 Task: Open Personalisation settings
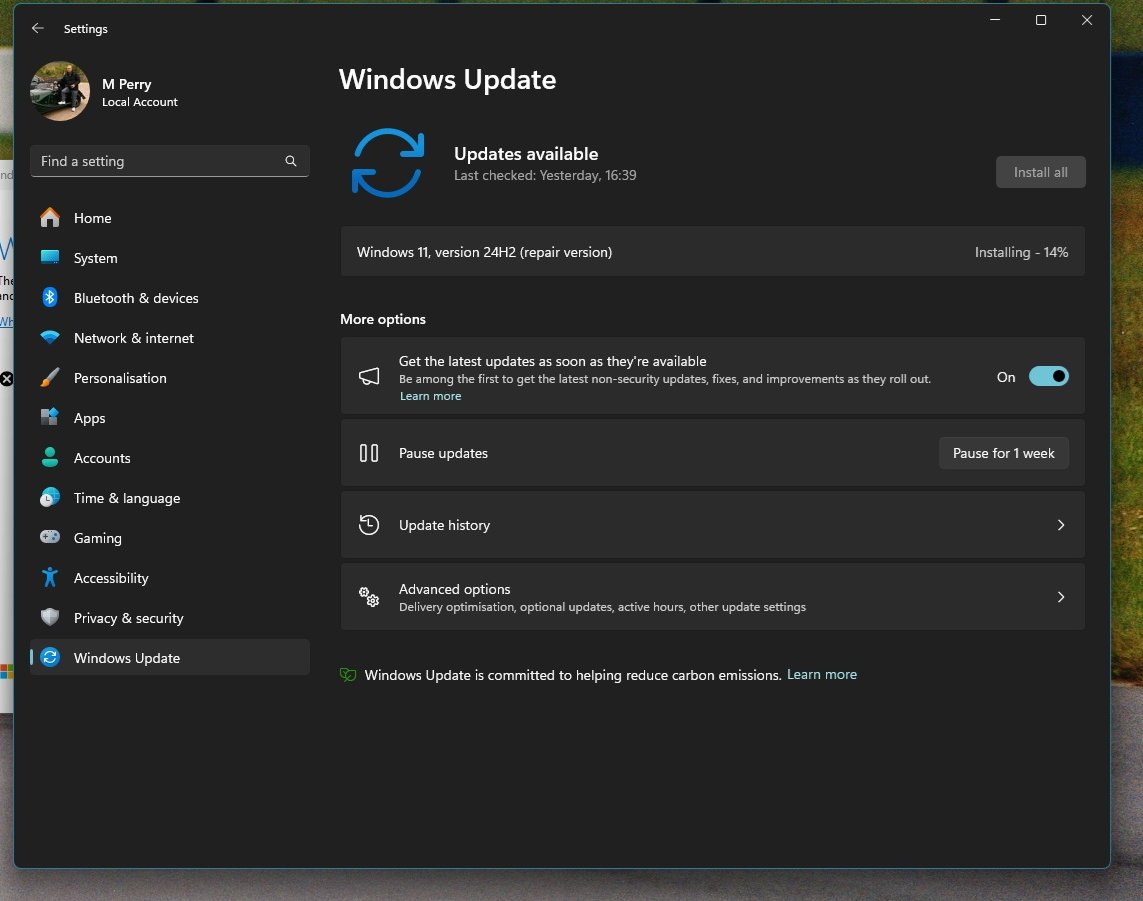pyautogui.click(x=170, y=378)
